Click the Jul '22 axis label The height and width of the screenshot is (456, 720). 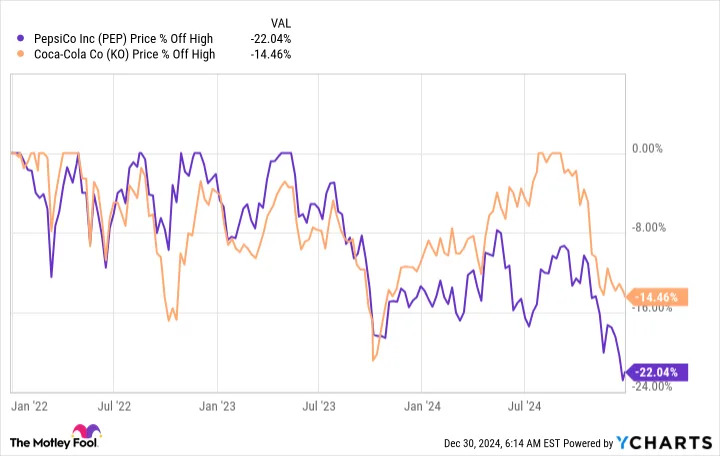(114, 406)
